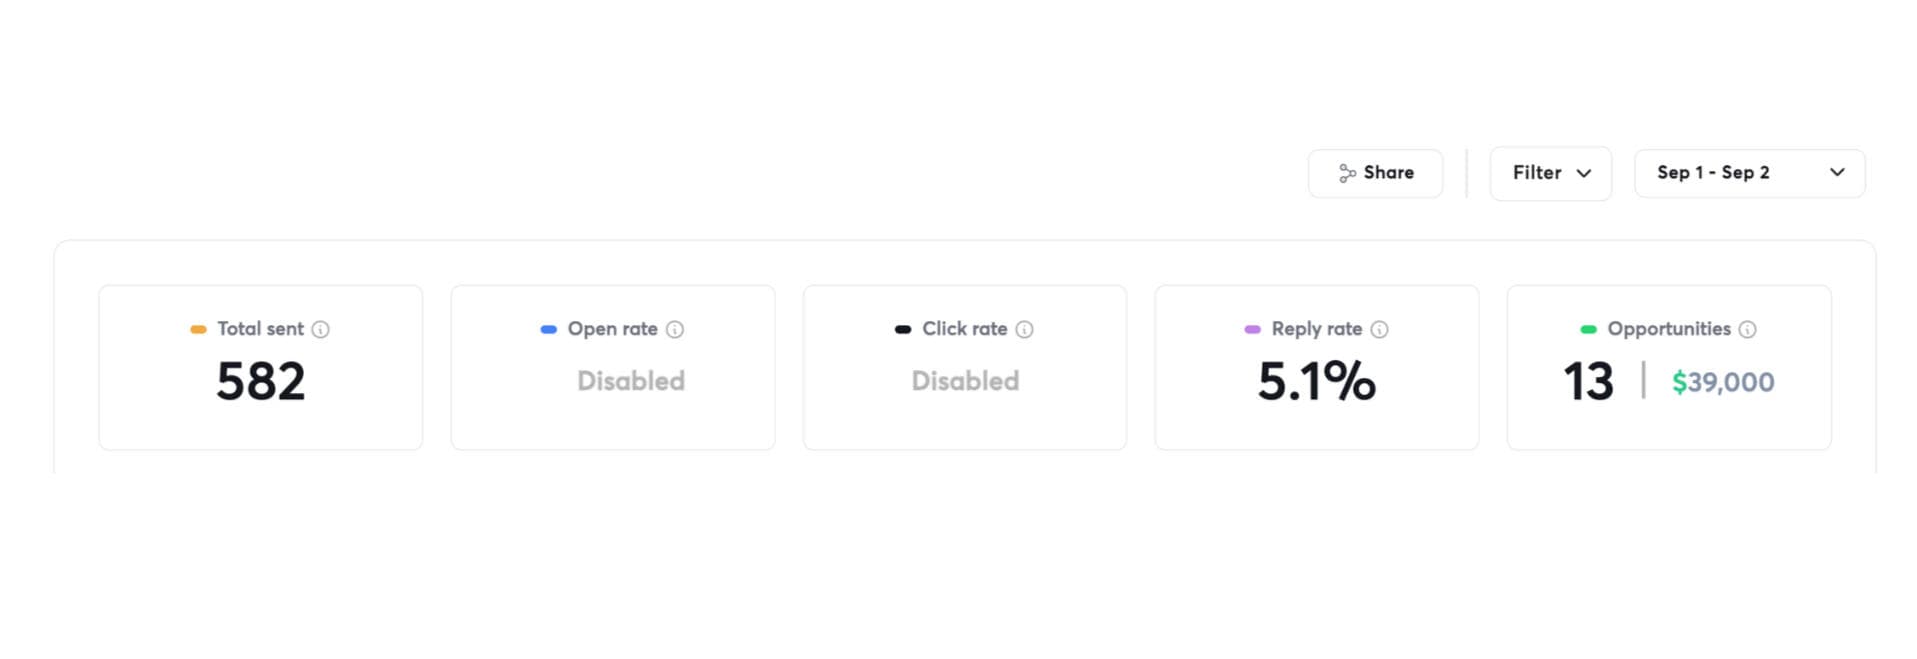Click the Click rate info icon

[1023, 328]
